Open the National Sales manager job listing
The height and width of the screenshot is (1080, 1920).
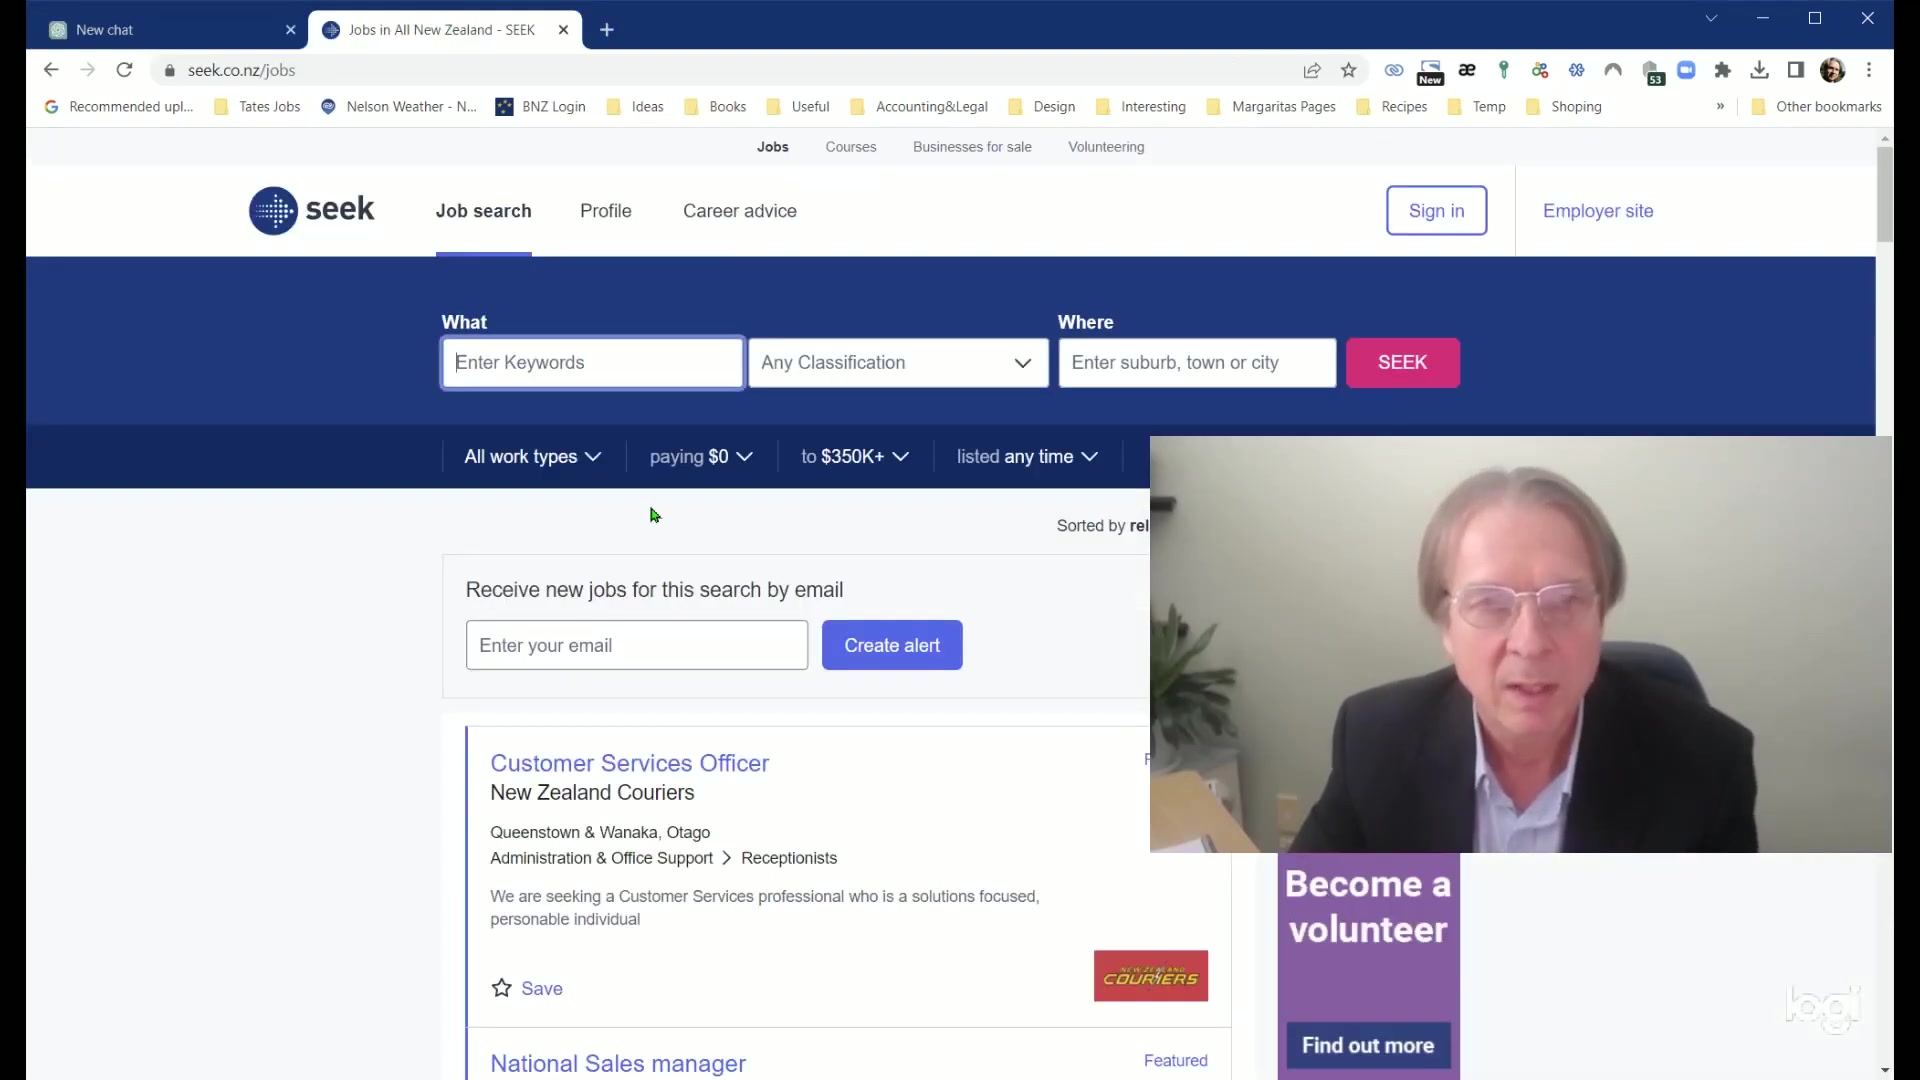pyautogui.click(x=618, y=1063)
